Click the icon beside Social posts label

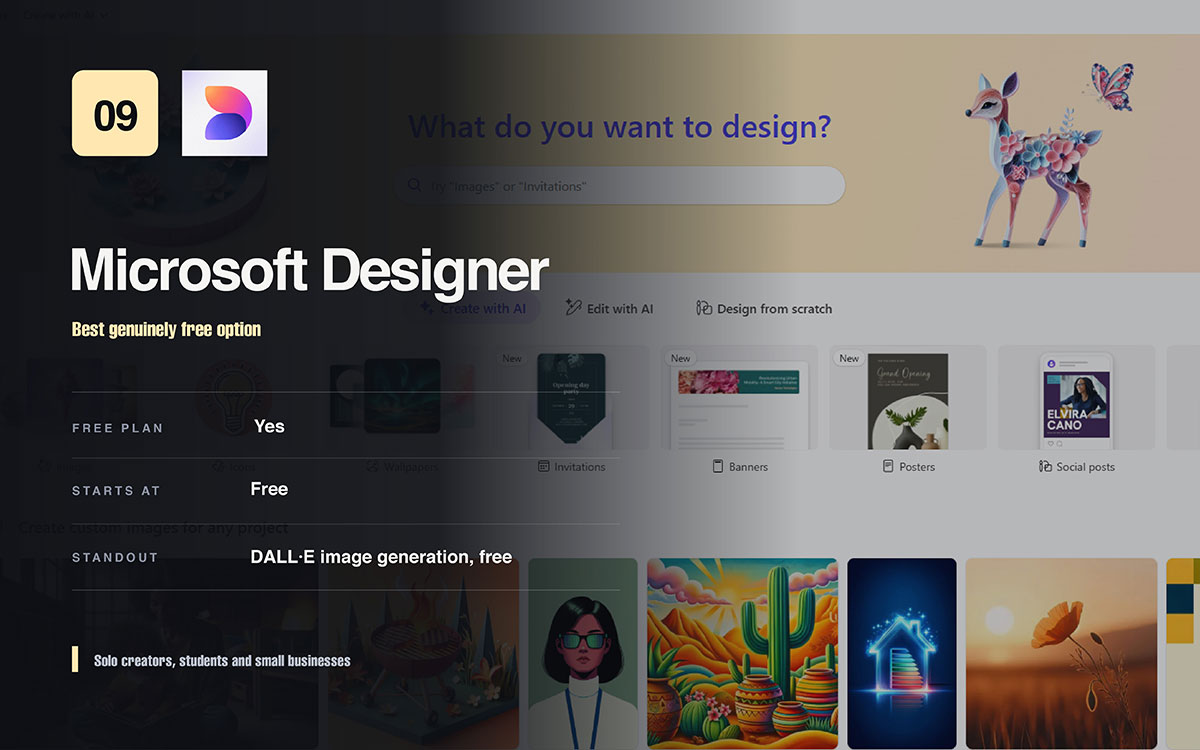pos(1046,466)
